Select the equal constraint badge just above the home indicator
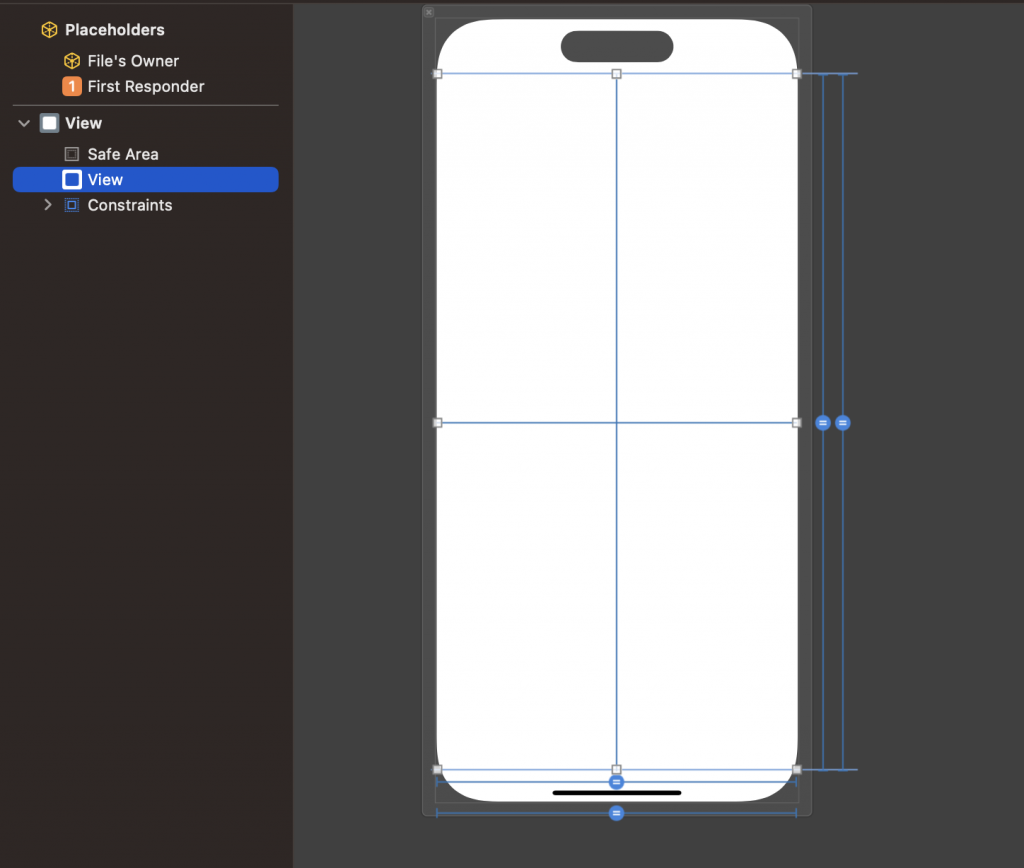The height and width of the screenshot is (868, 1024). pos(616,782)
